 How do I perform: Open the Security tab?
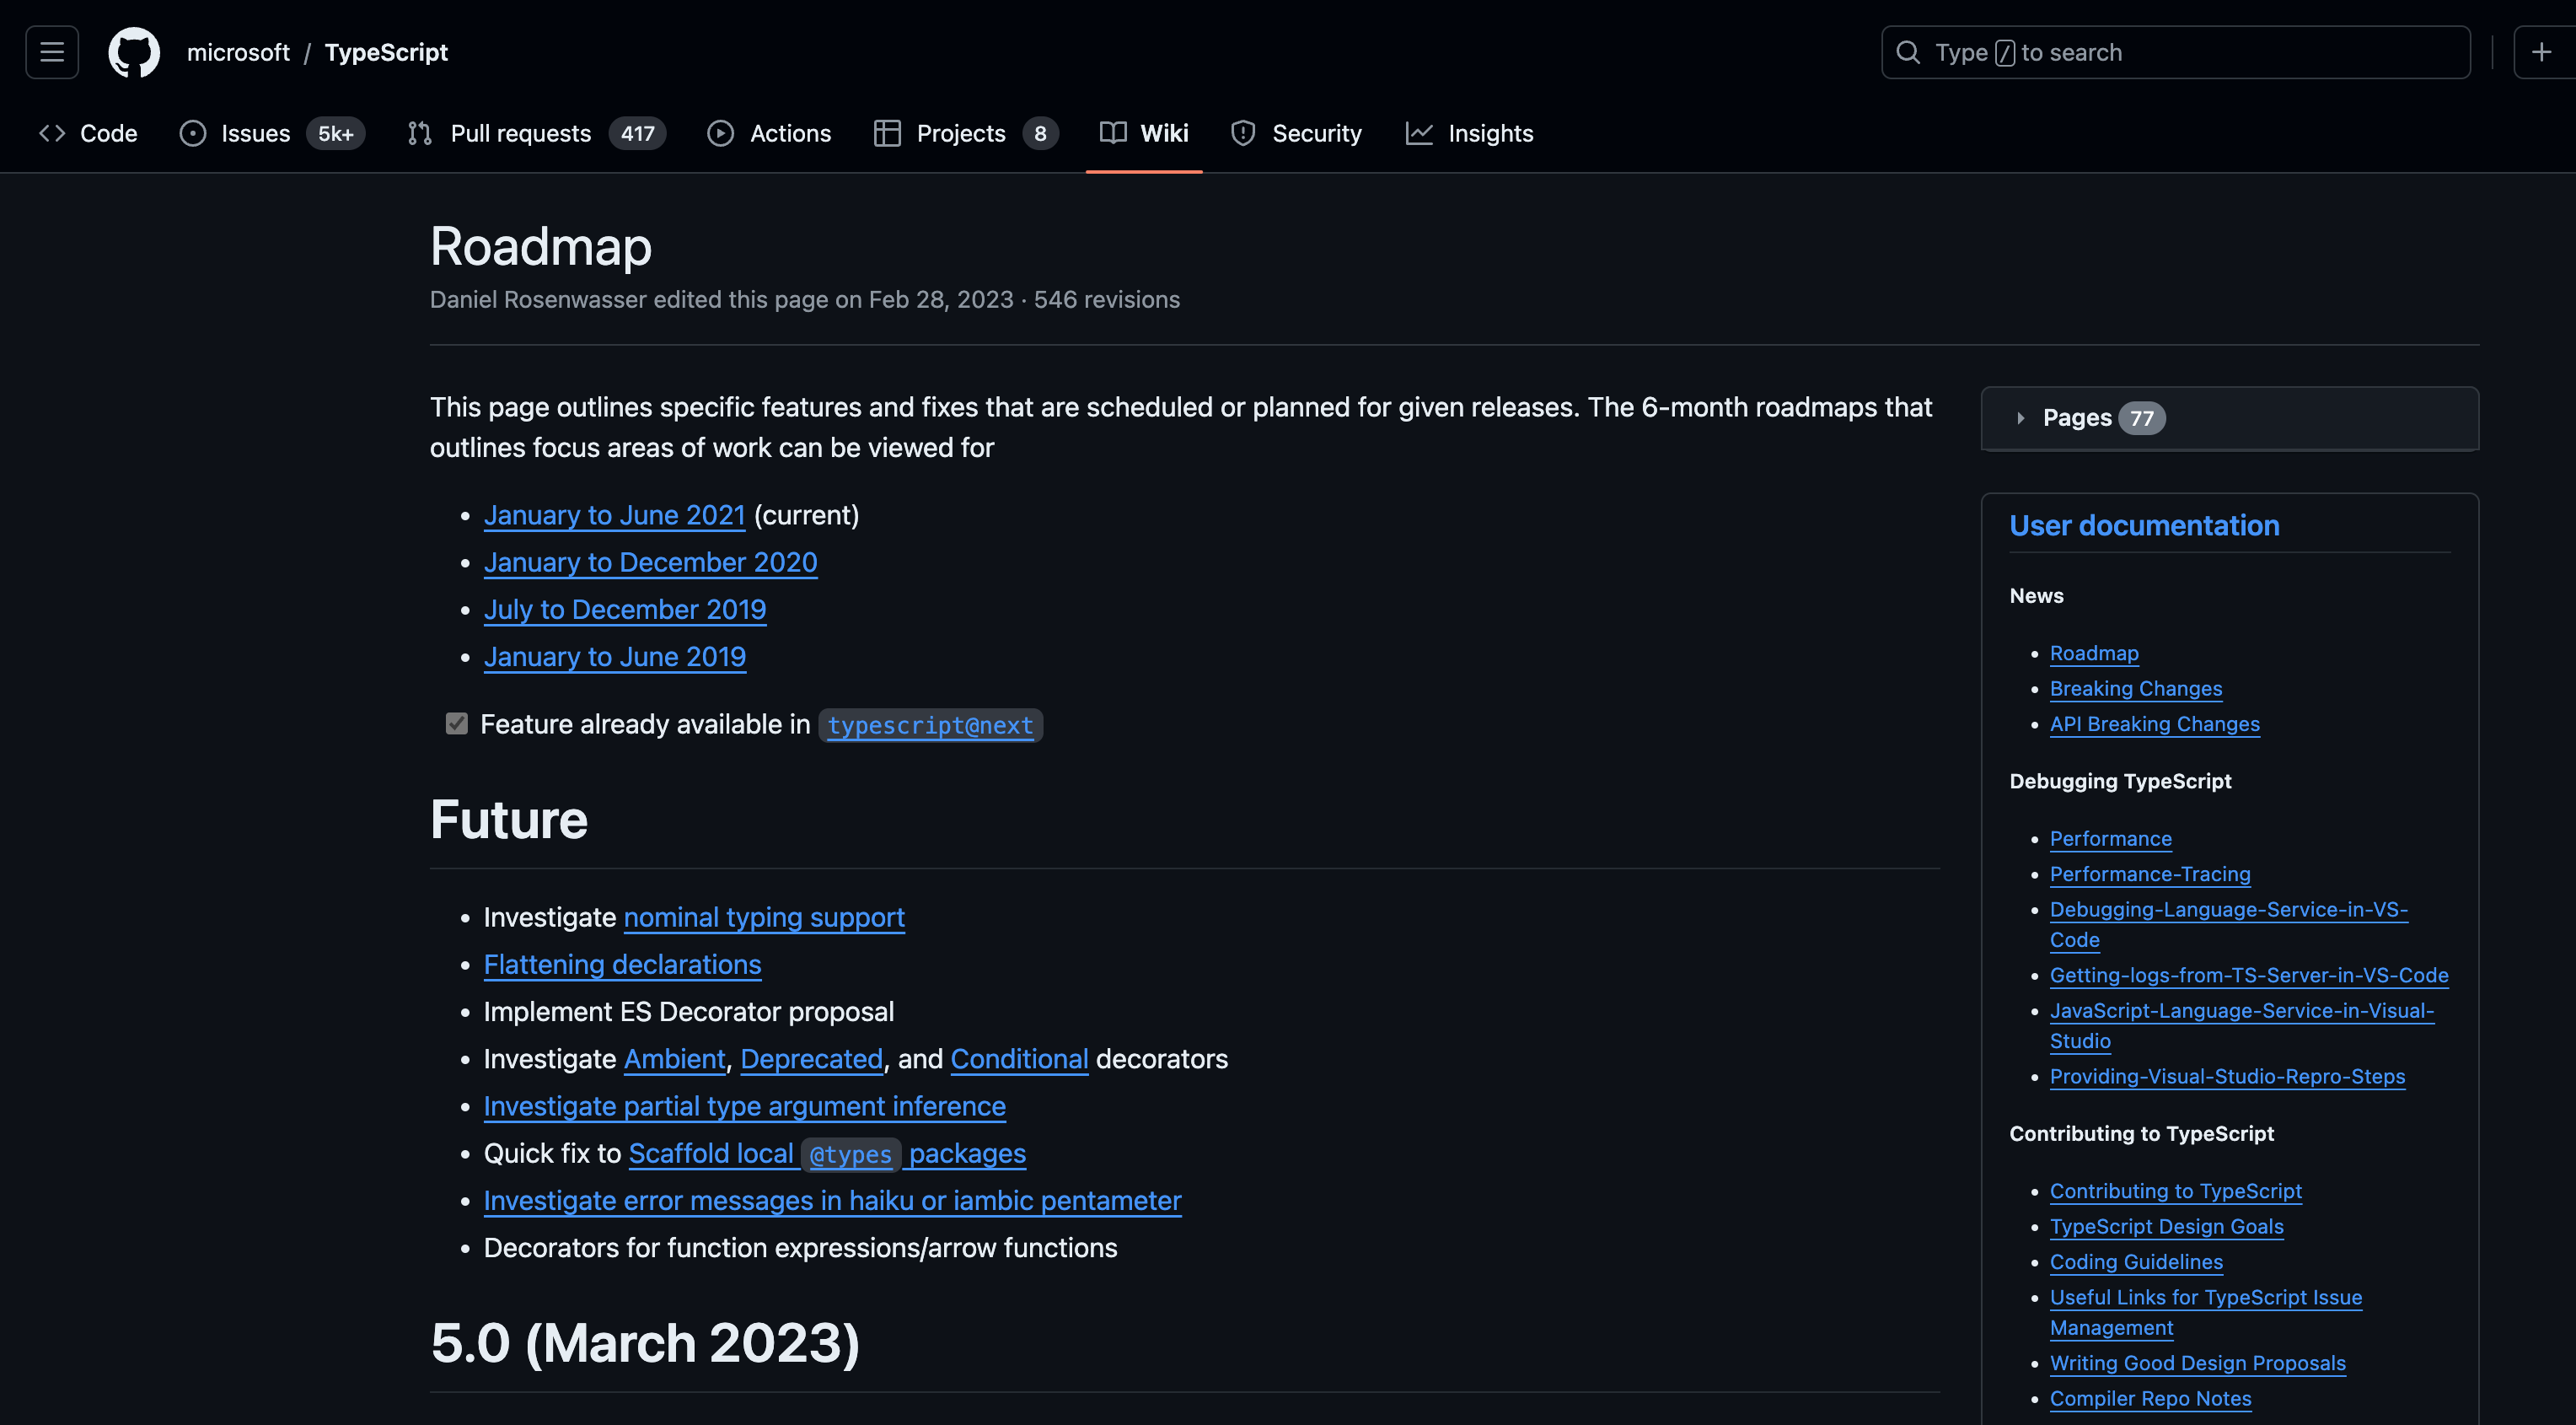pyautogui.click(x=1296, y=133)
